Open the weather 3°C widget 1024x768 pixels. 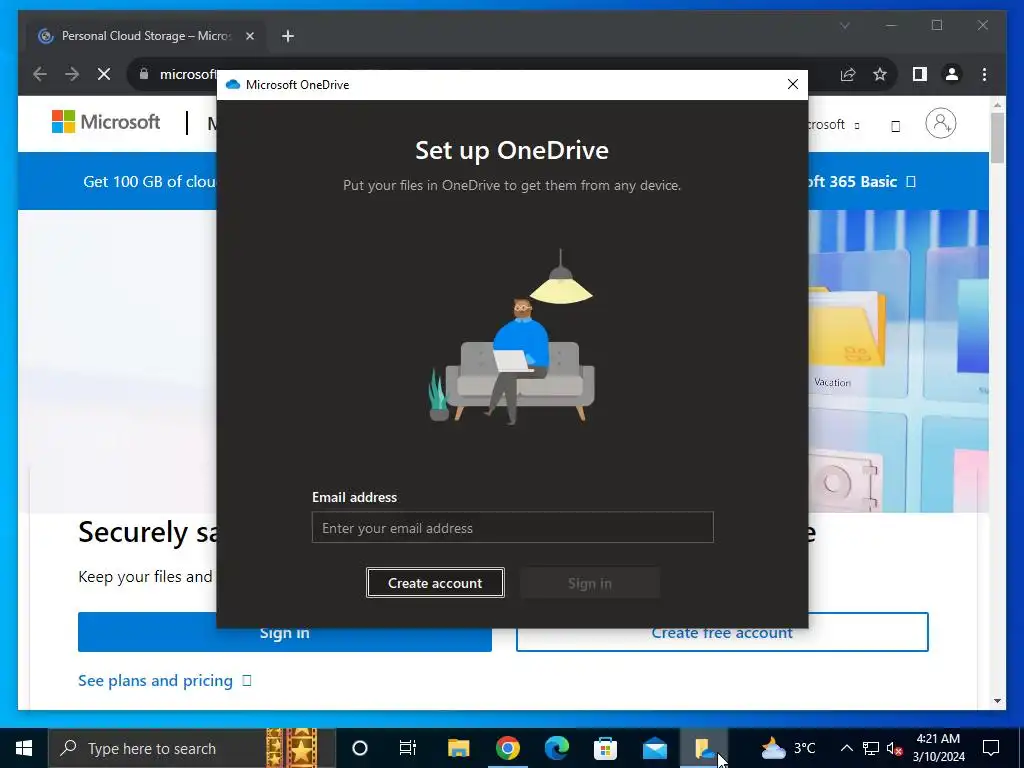[788, 748]
